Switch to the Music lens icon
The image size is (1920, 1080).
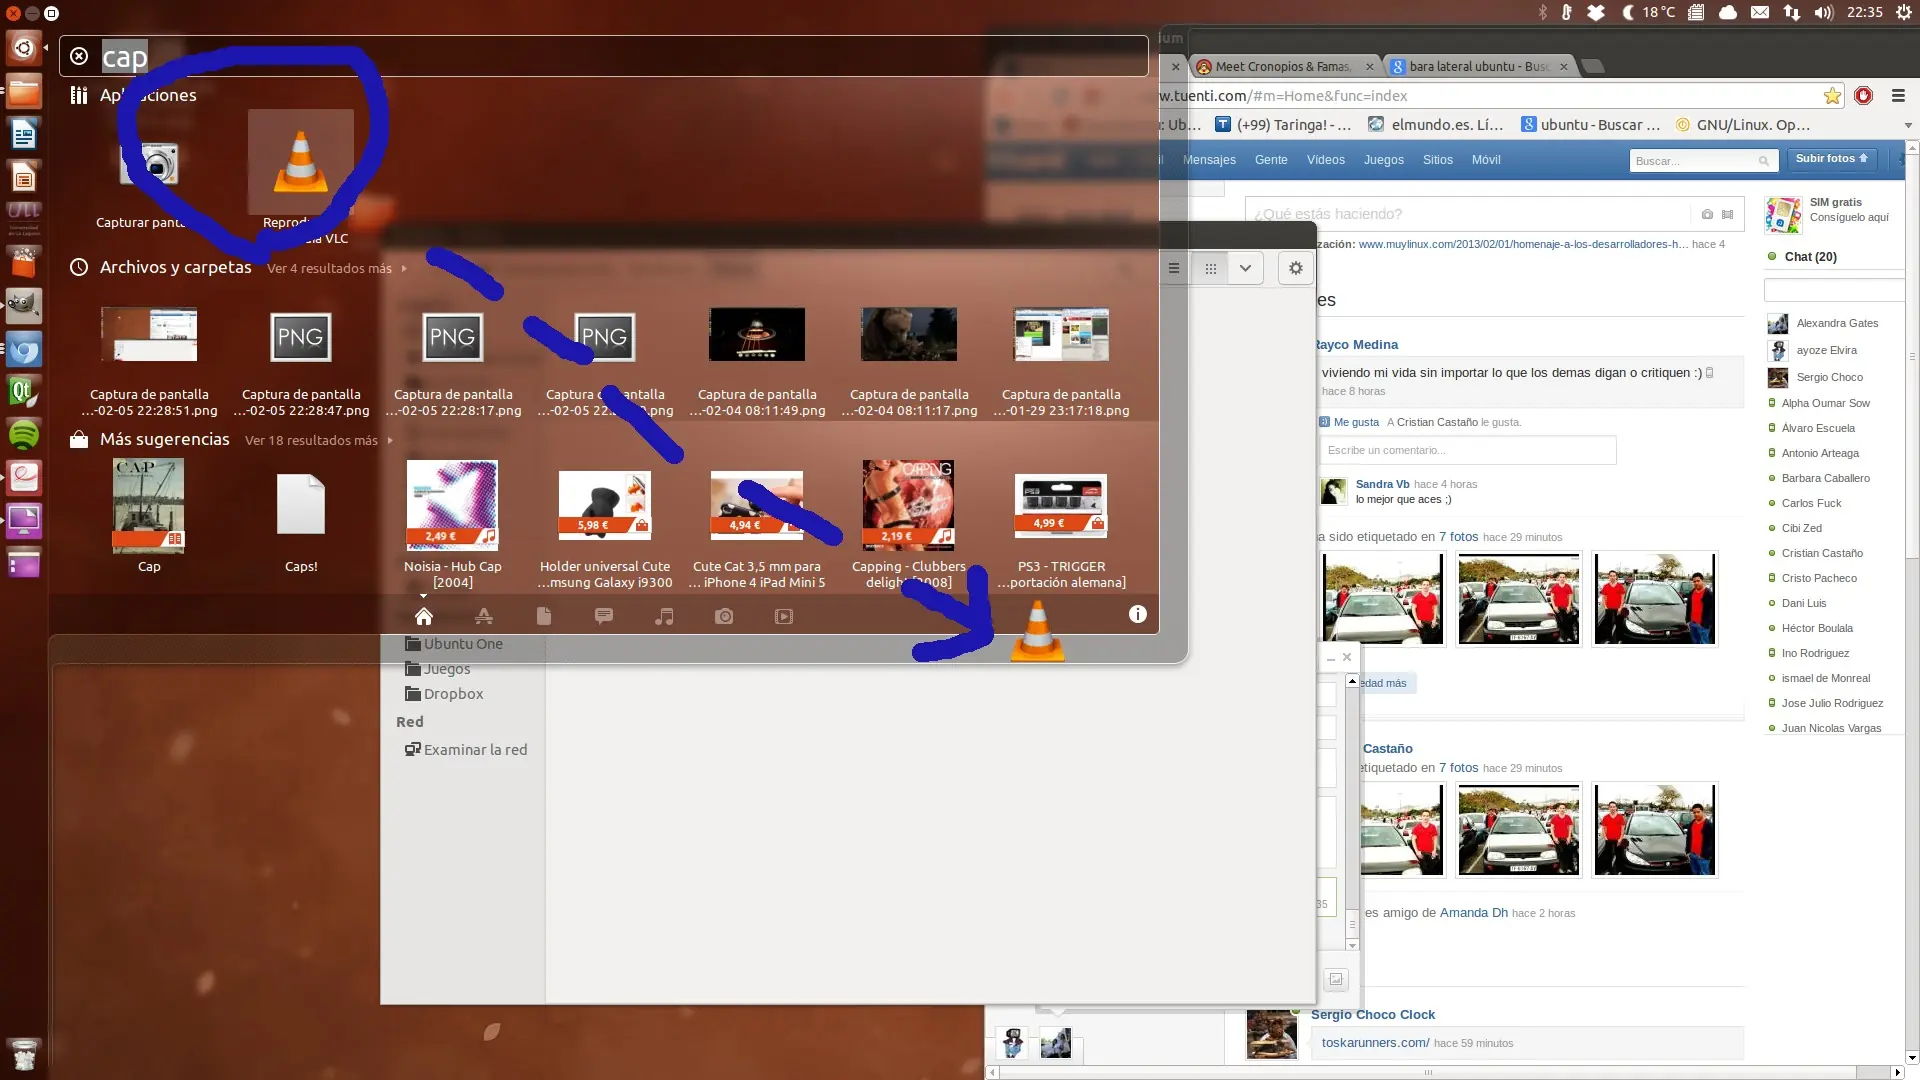[x=664, y=616]
